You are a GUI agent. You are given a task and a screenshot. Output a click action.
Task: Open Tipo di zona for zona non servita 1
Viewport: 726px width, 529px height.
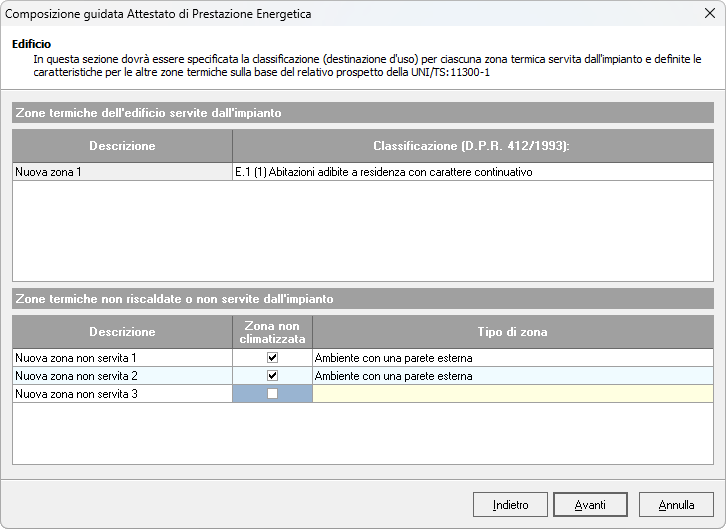[x=512, y=357]
